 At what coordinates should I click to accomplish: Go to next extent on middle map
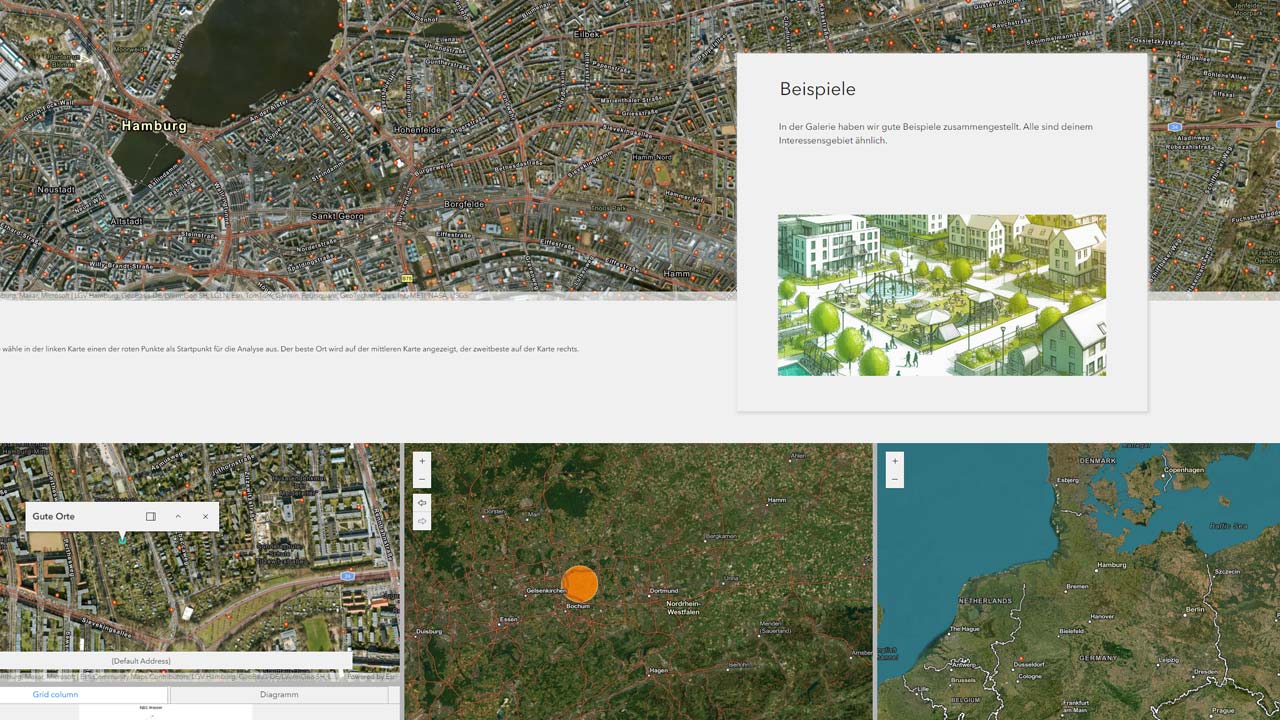422,521
